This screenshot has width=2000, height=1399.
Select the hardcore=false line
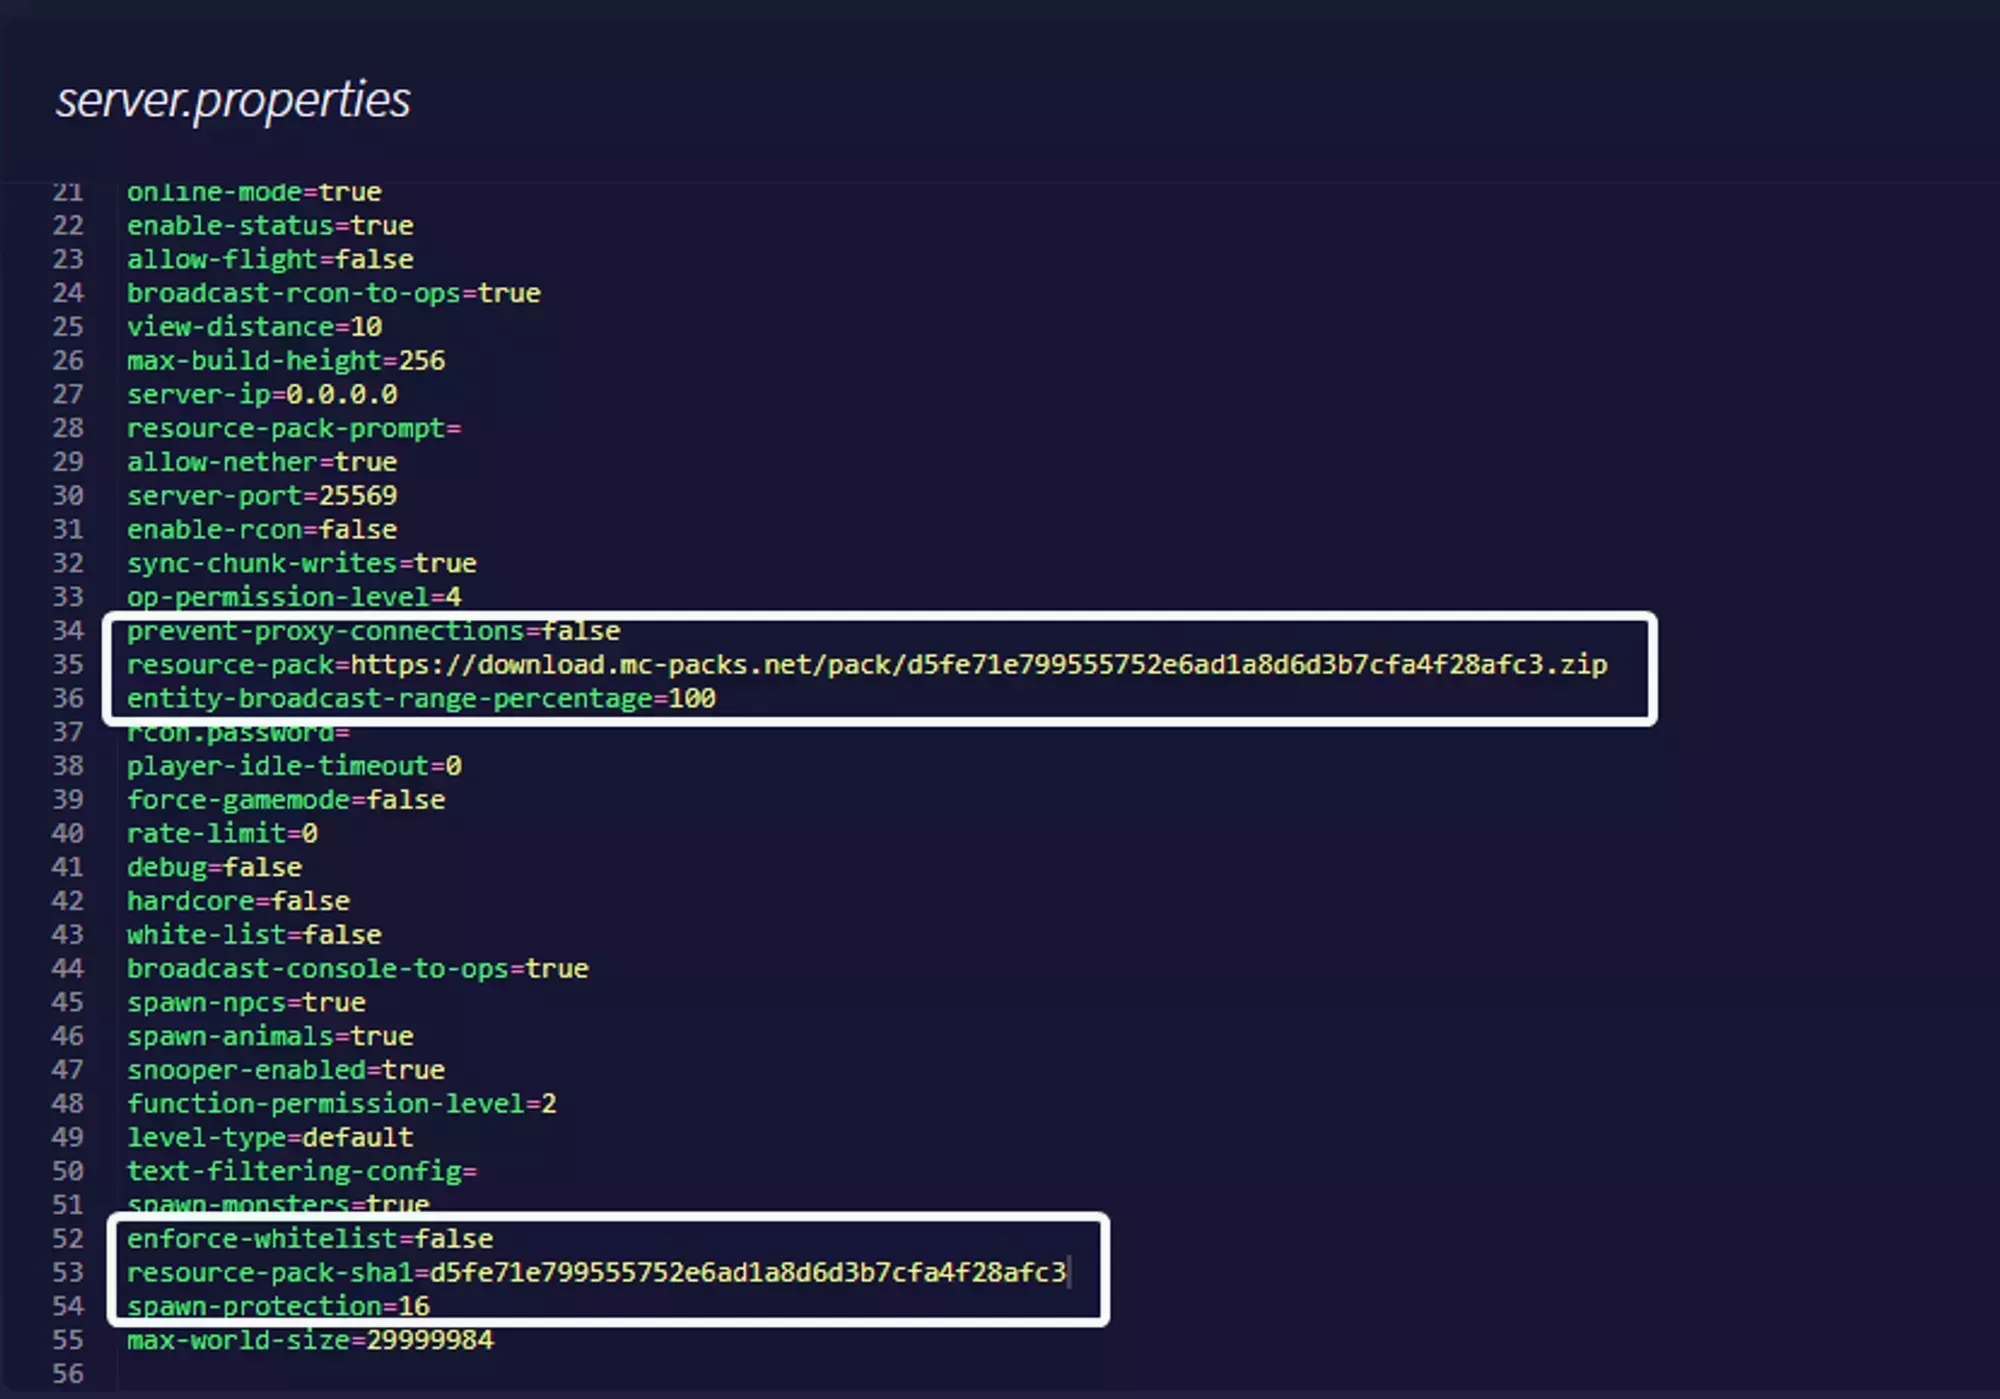[x=238, y=900]
